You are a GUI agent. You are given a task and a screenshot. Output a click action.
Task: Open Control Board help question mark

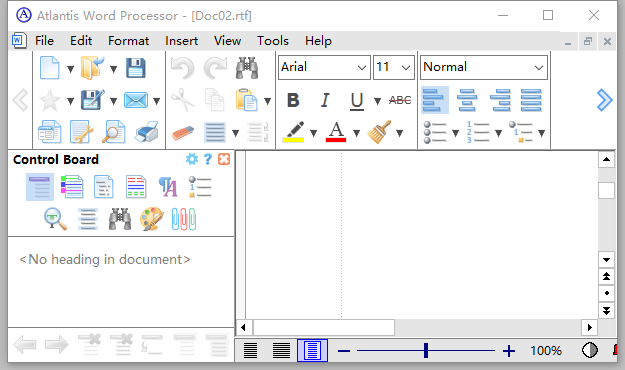(x=208, y=159)
